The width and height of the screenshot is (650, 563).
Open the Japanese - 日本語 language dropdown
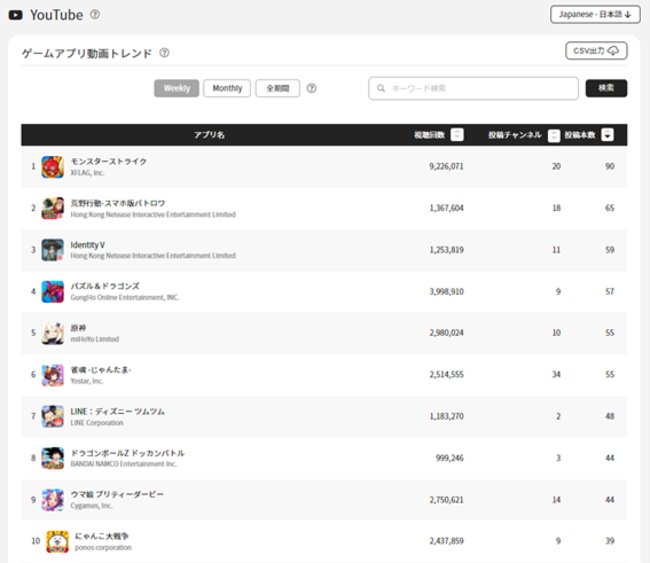tap(594, 14)
